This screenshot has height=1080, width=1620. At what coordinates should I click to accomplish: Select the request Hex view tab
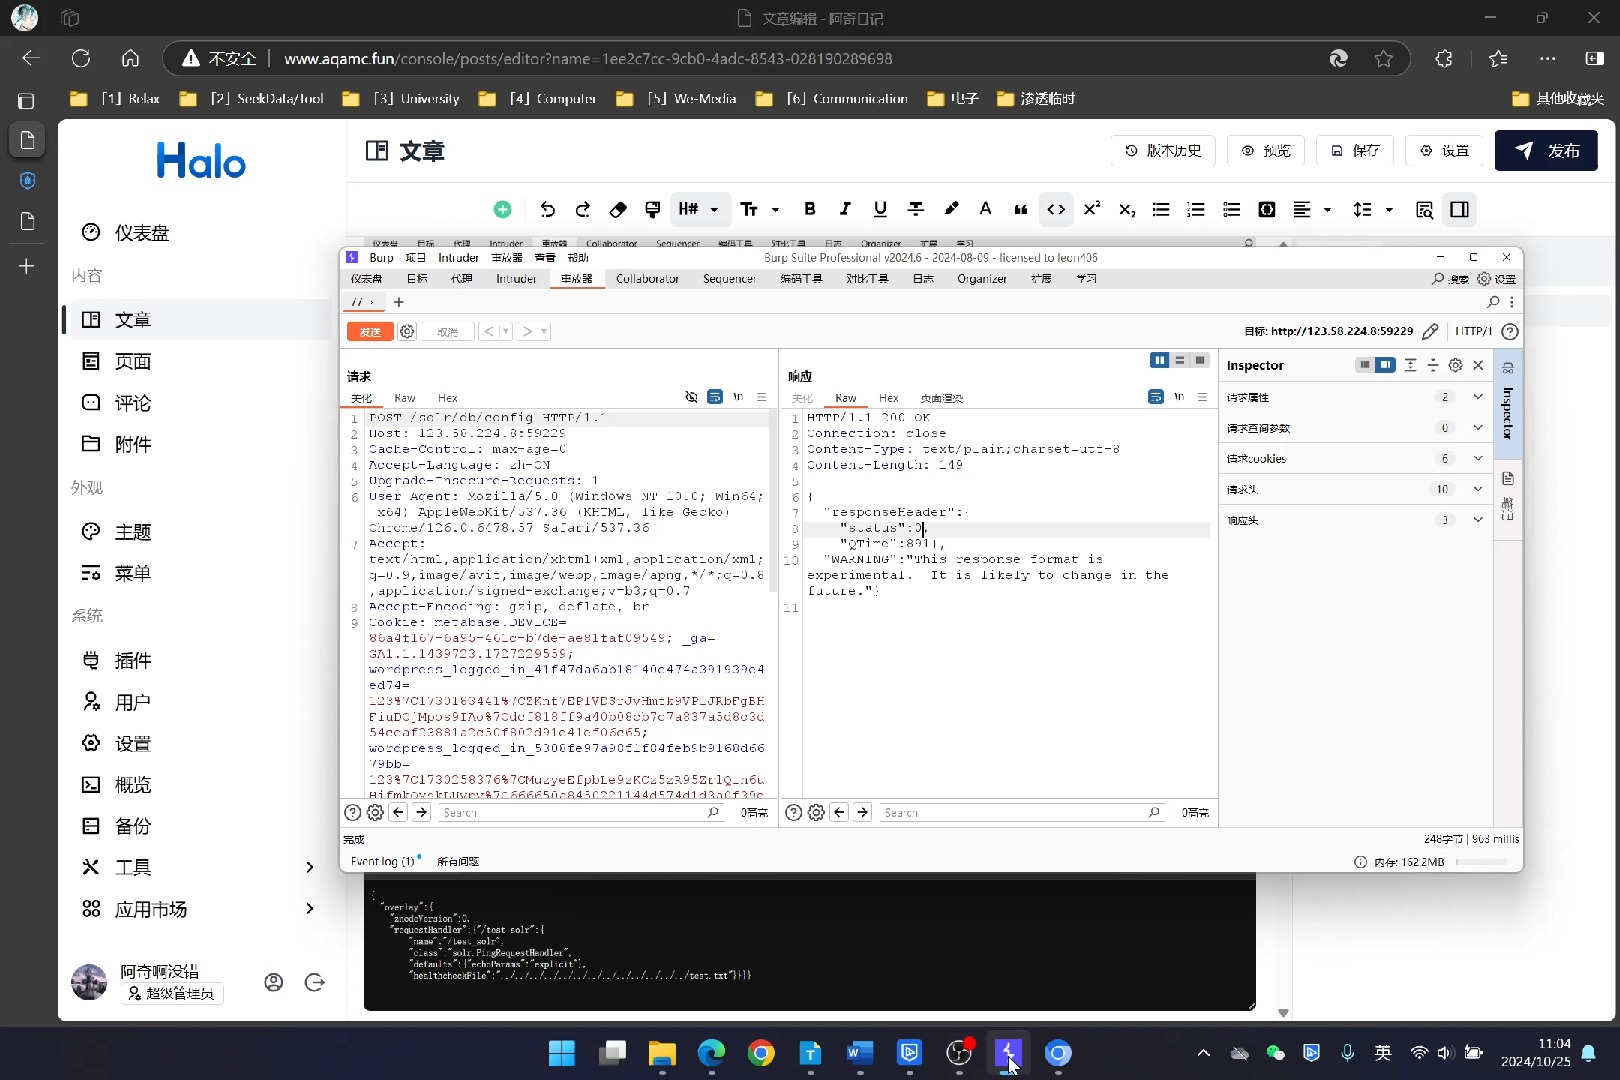[x=448, y=398]
